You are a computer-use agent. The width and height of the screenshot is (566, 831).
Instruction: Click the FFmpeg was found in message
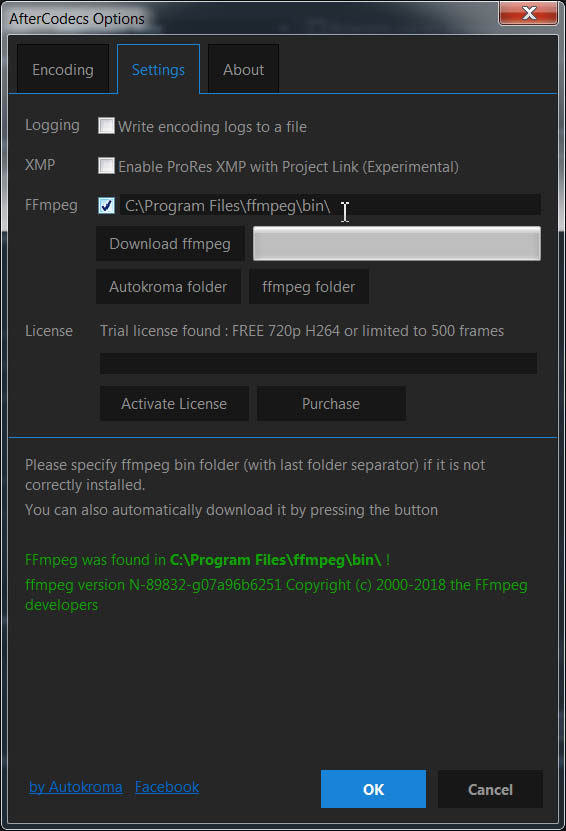tap(208, 560)
